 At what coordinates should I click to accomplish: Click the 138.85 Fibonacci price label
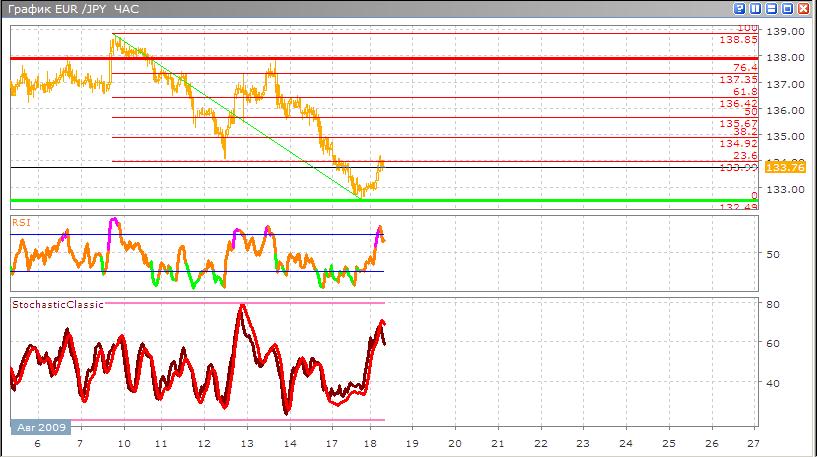point(736,40)
